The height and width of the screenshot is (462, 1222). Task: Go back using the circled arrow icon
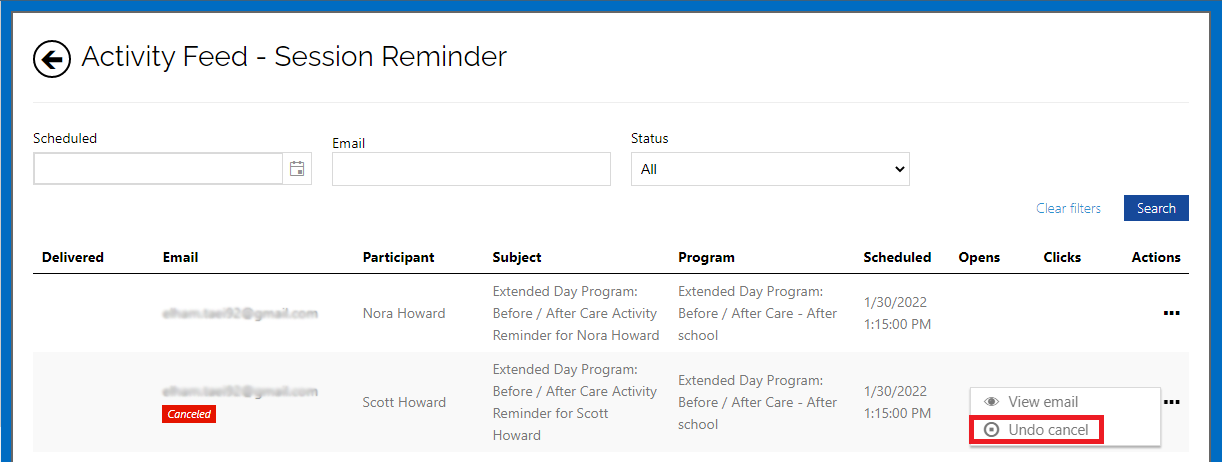[x=52, y=59]
